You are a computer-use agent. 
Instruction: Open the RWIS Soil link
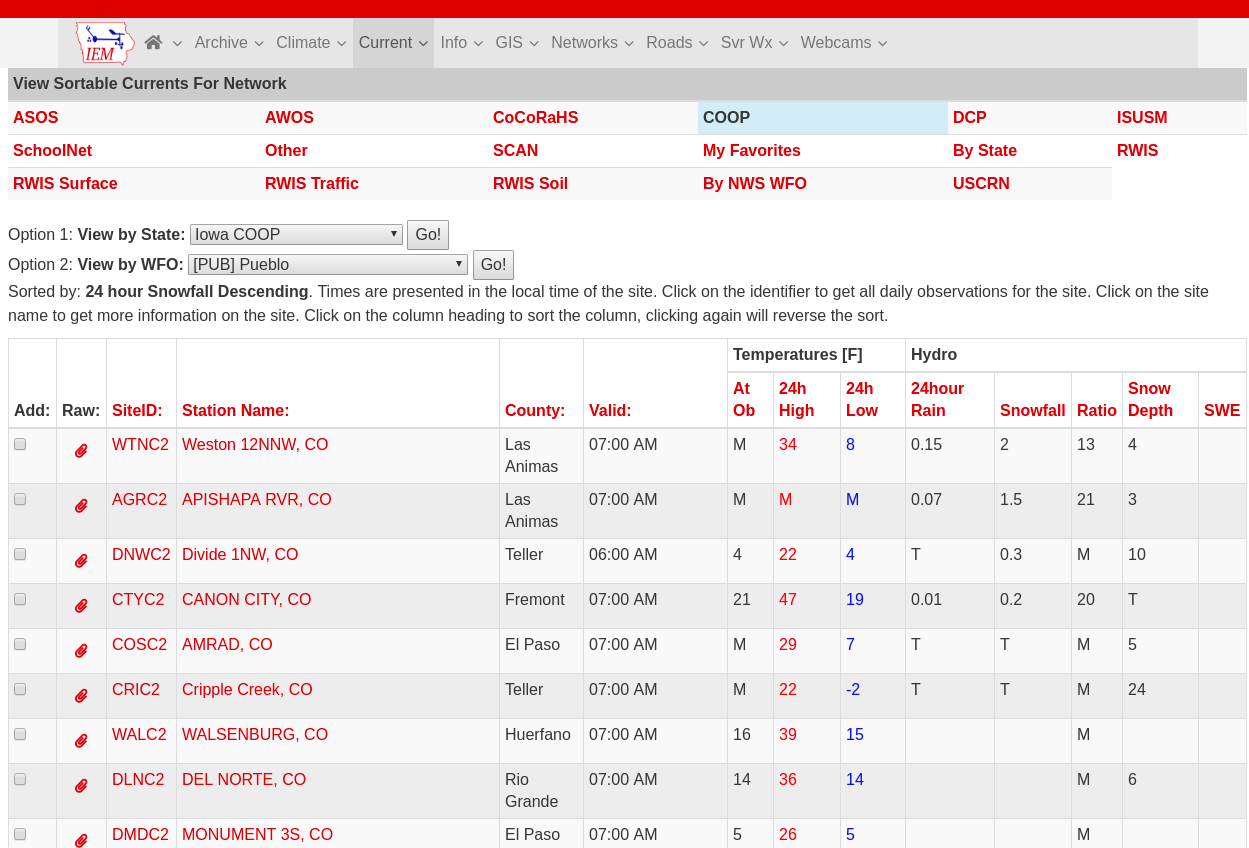pyautogui.click(x=530, y=184)
